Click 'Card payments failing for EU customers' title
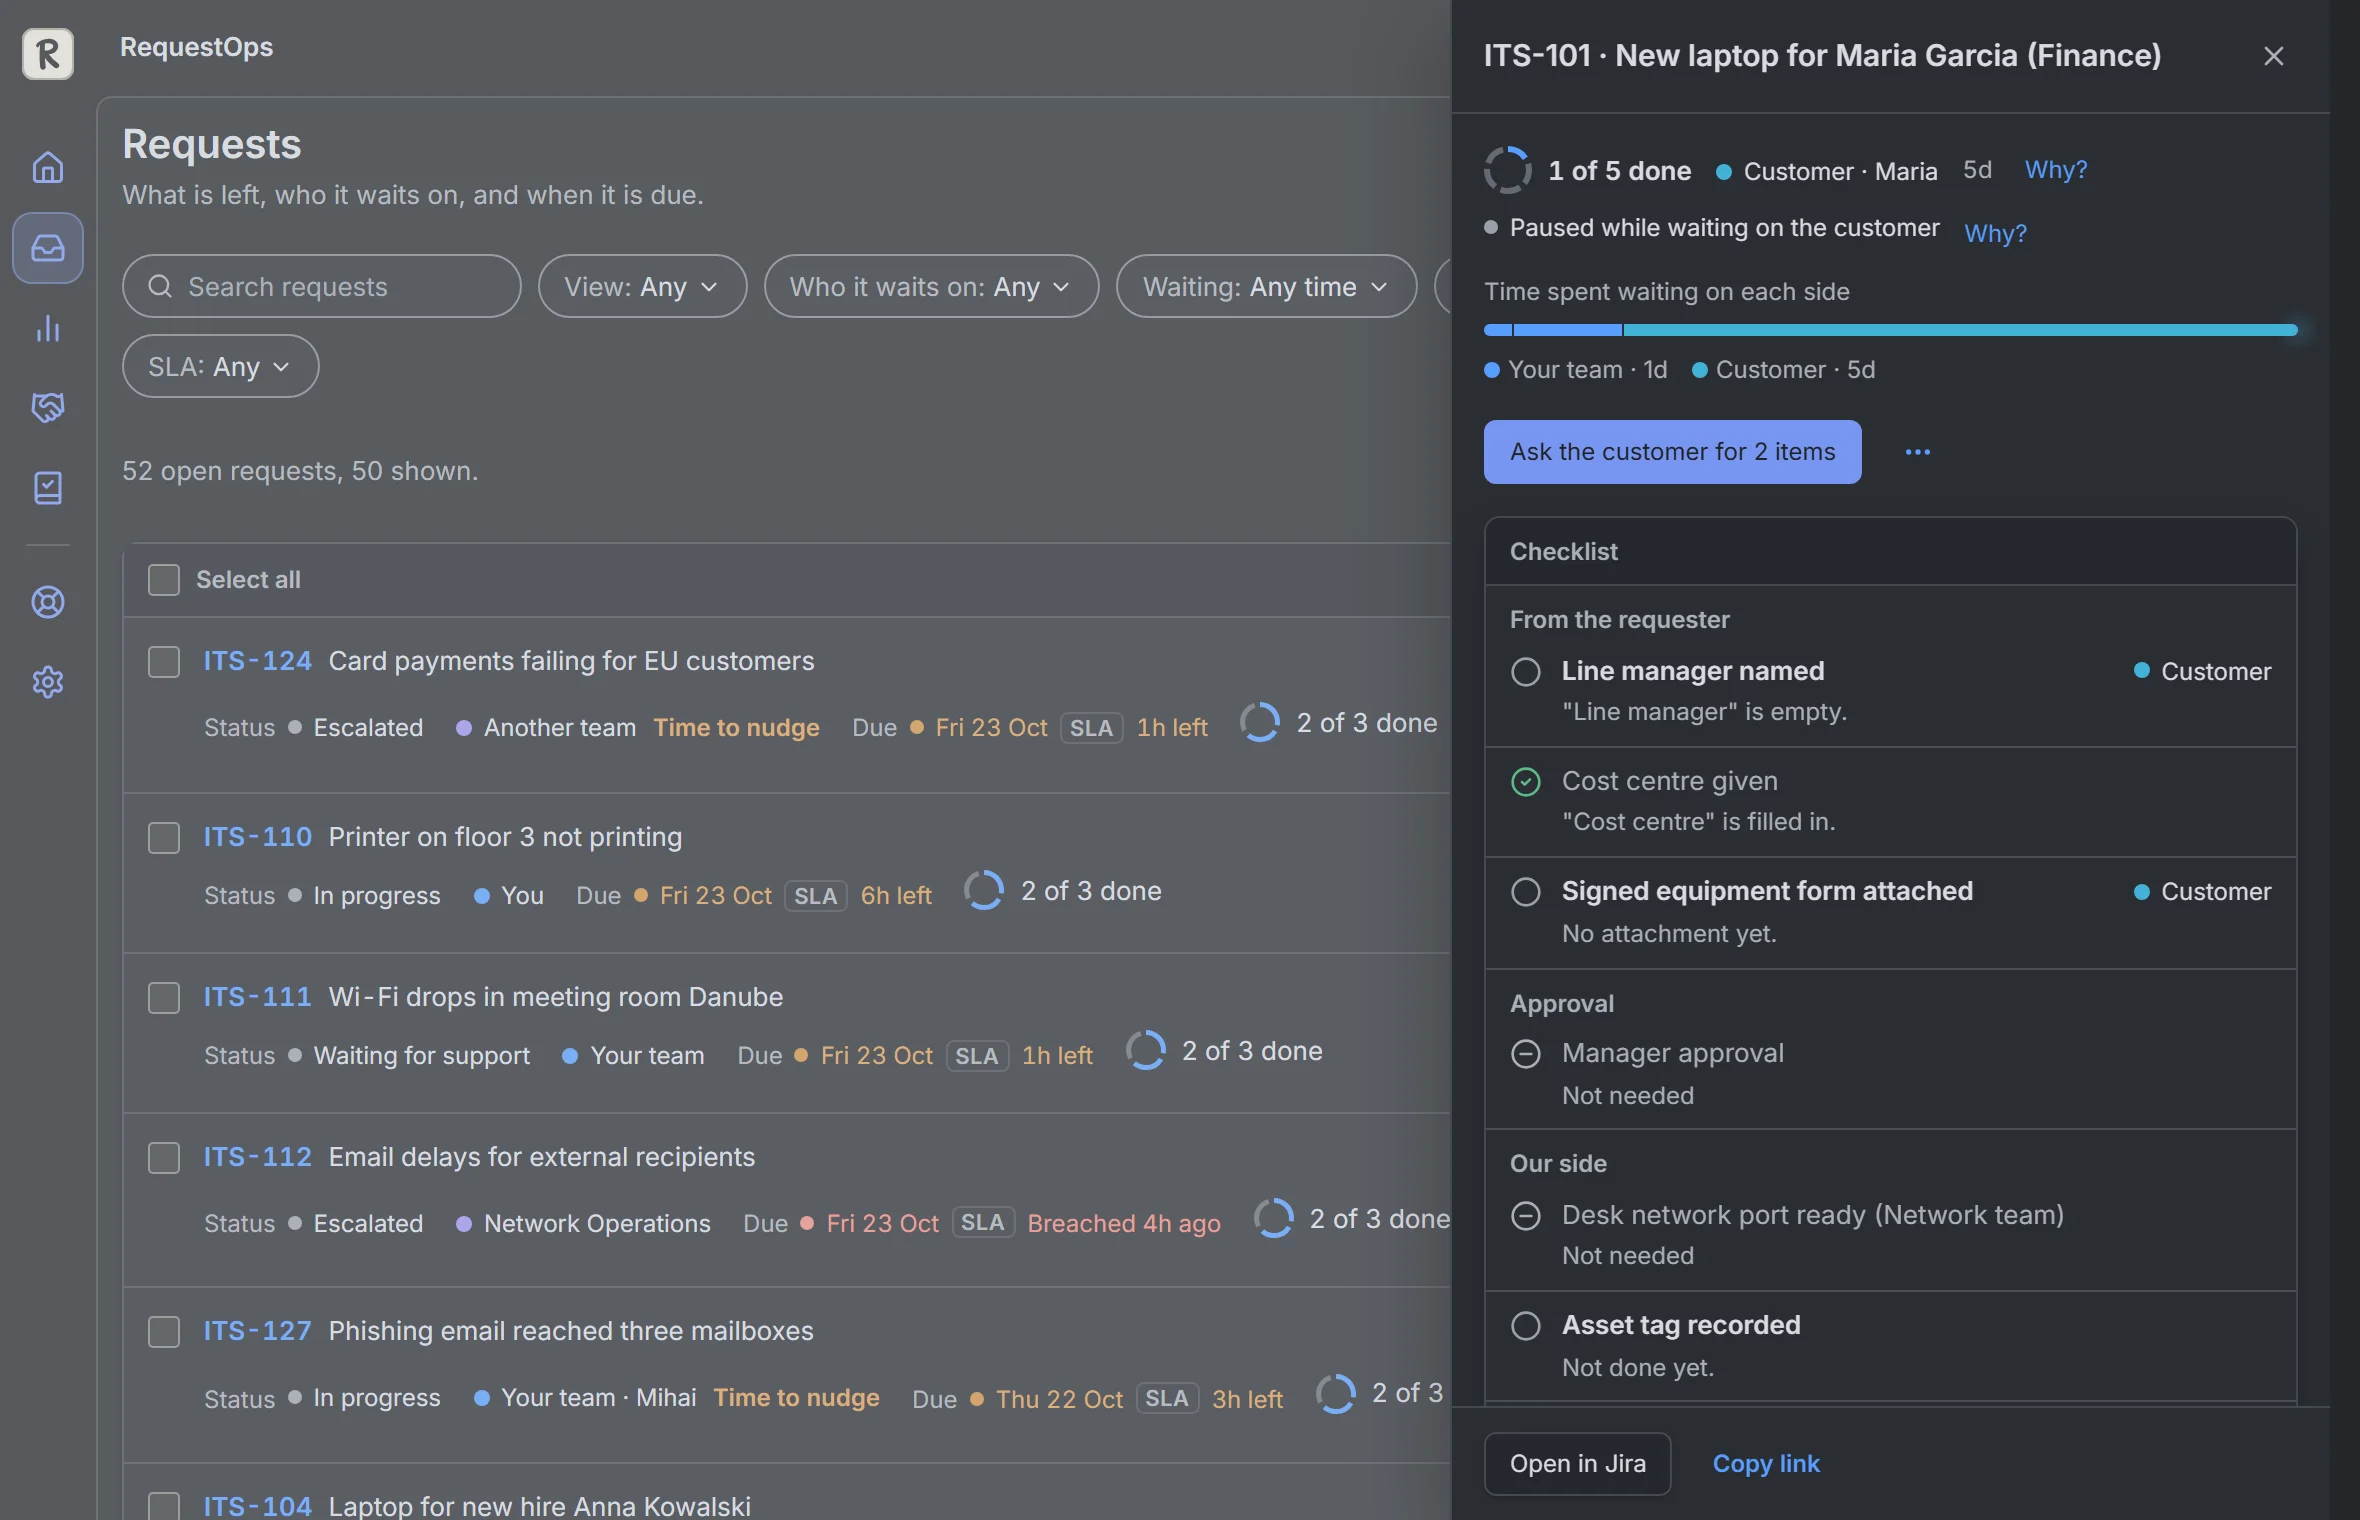 click(571, 661)
